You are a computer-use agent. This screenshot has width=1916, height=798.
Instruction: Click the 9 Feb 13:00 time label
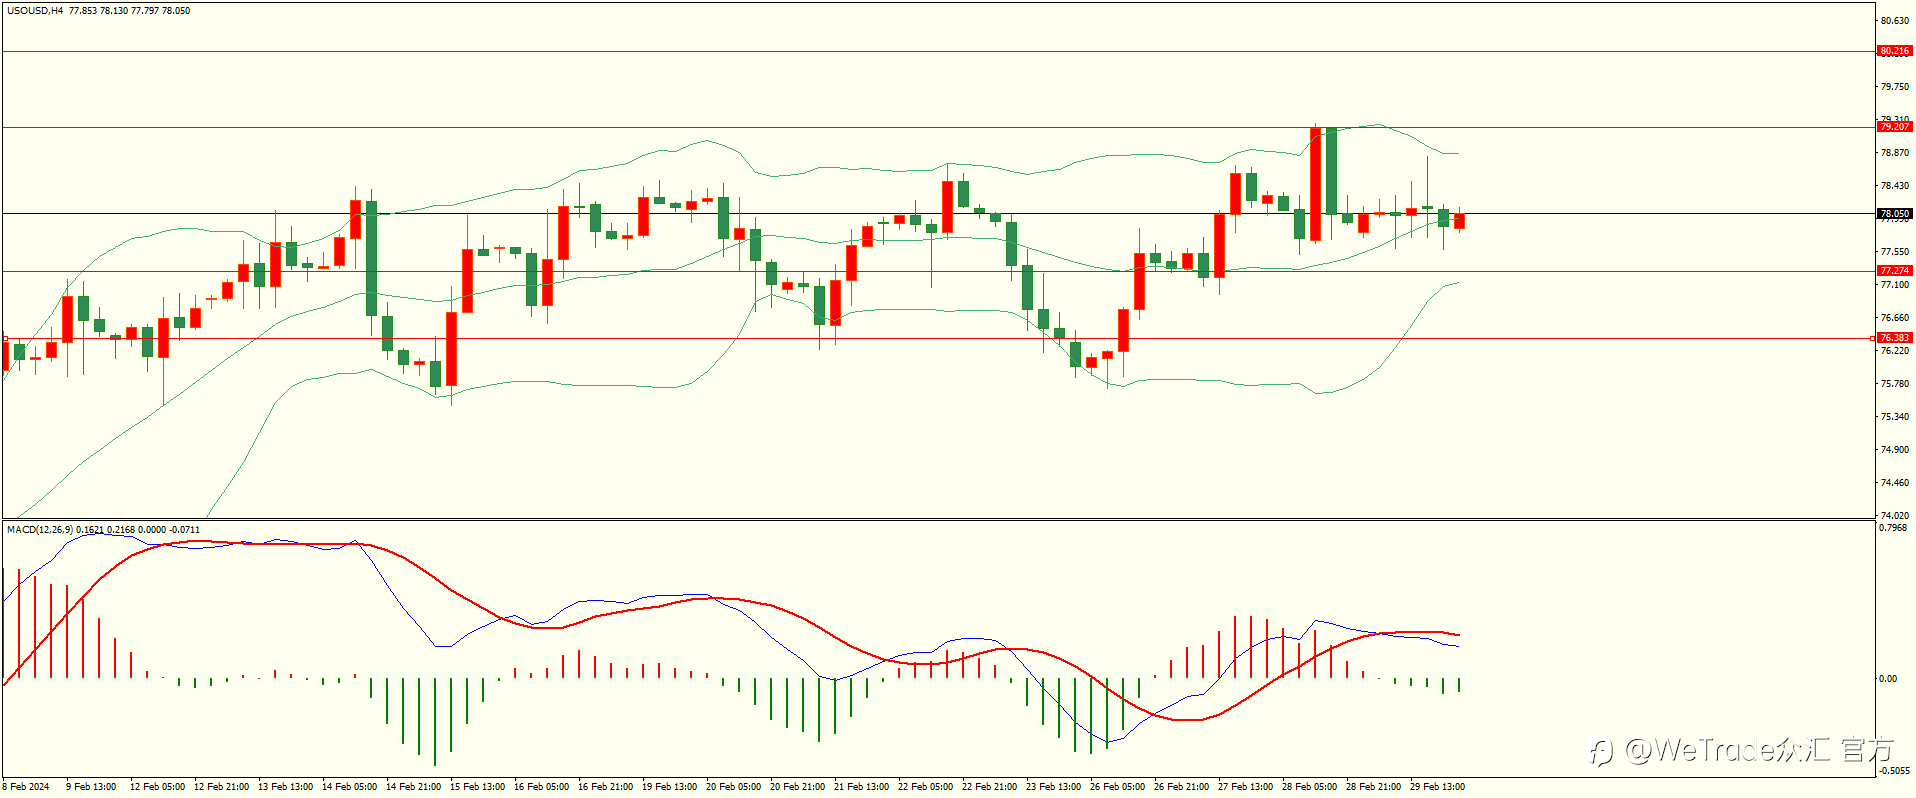91,787
